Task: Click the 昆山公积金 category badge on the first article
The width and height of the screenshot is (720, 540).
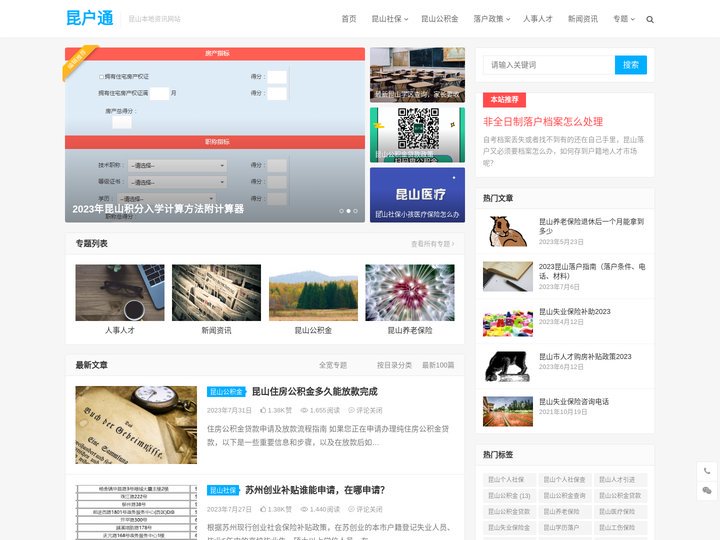Action: (226, 392)
